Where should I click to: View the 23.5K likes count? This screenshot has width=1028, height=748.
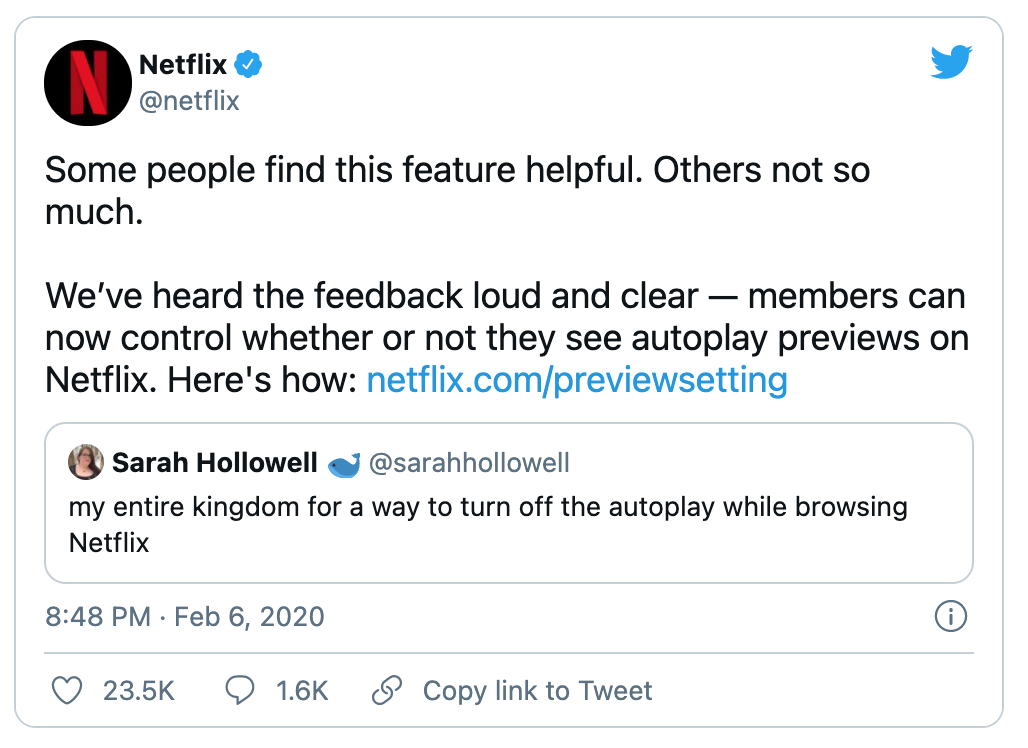coord(139,691)
